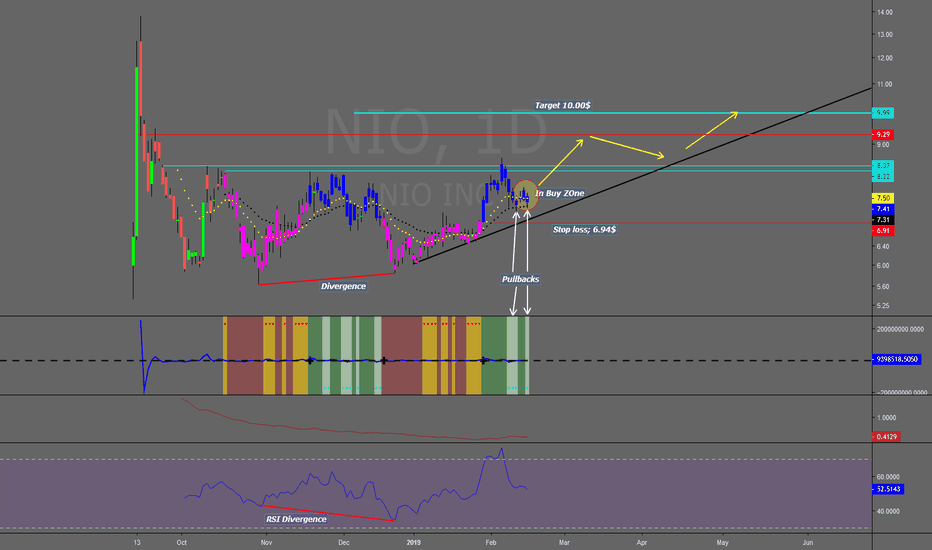Click the cyan 8.37 price tag

pos(883,165)
